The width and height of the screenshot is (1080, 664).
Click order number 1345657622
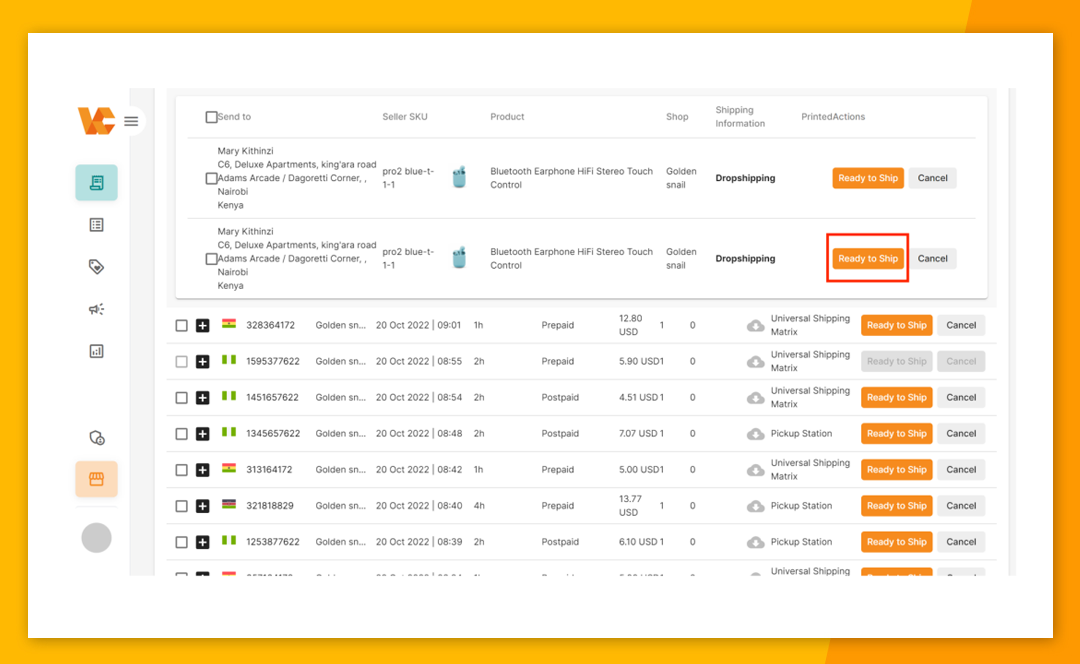273,434
